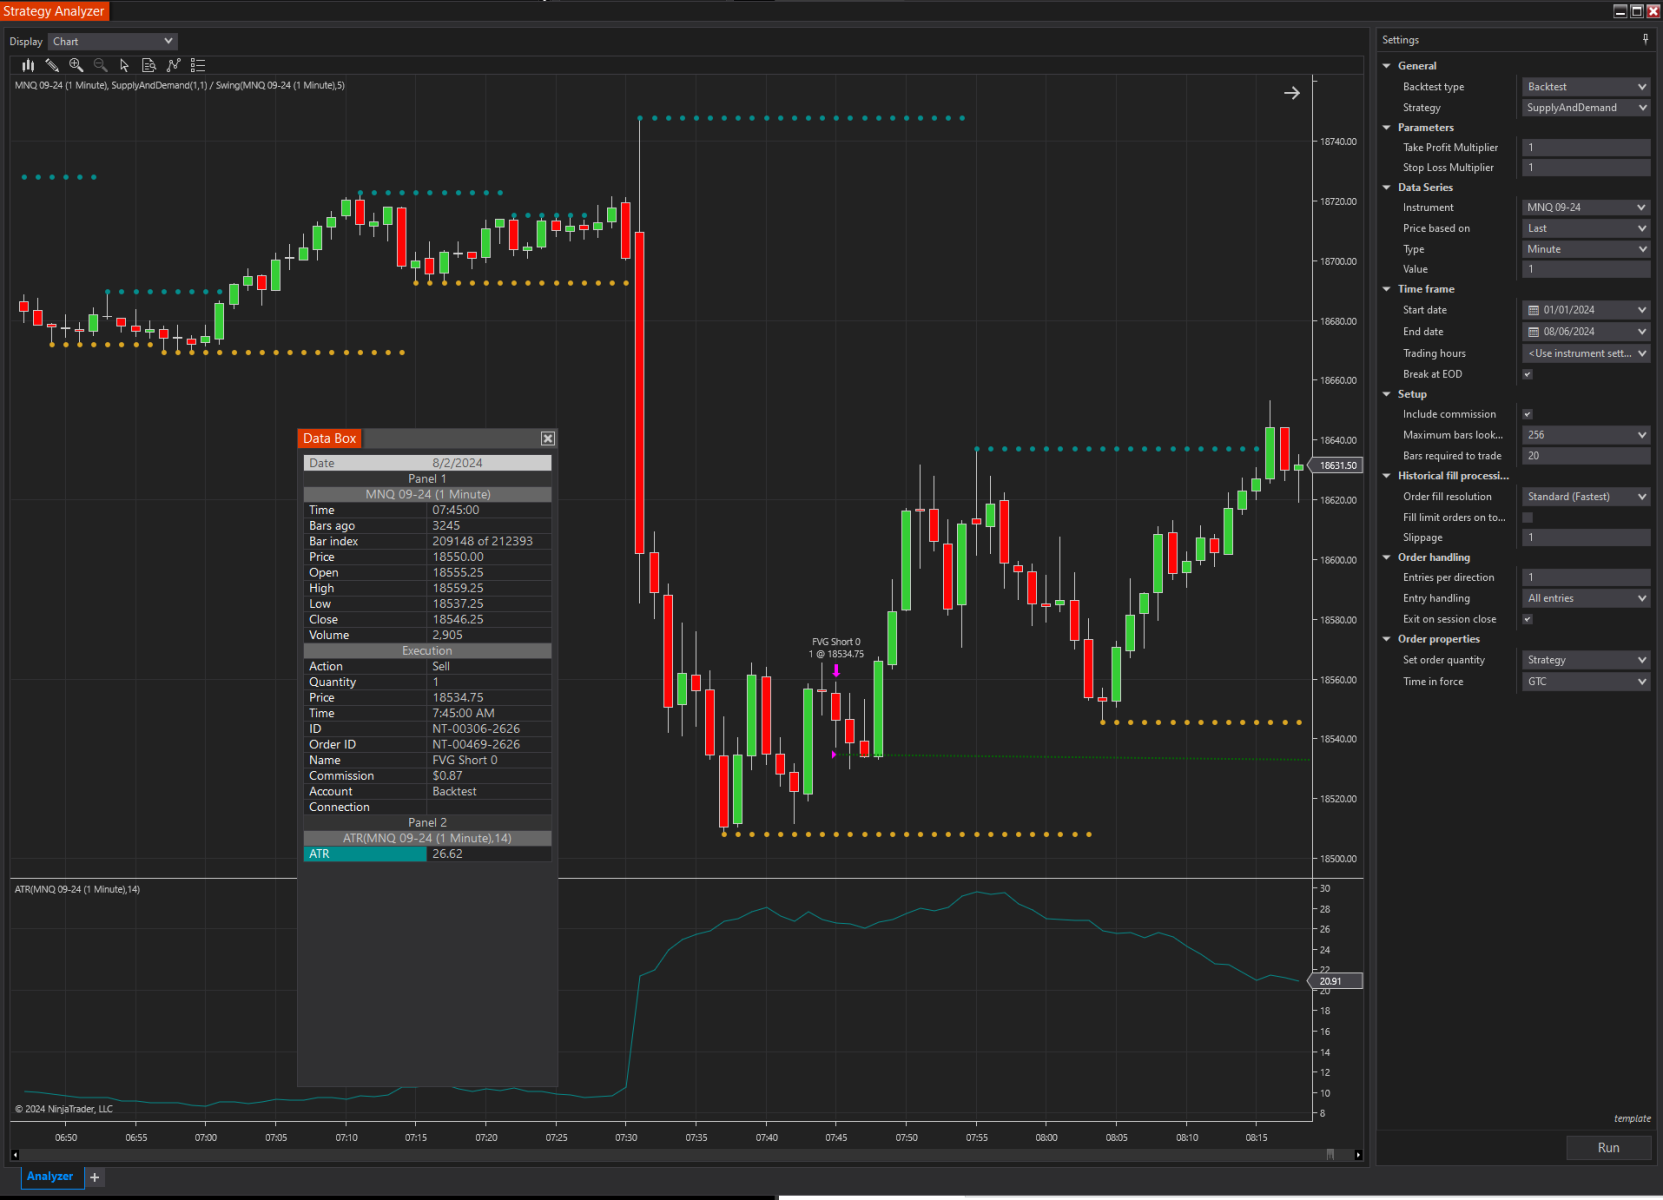Open the Entry handling dropdown
The height and width of the screenshot is (1200, 1663).
(1586, 599)
